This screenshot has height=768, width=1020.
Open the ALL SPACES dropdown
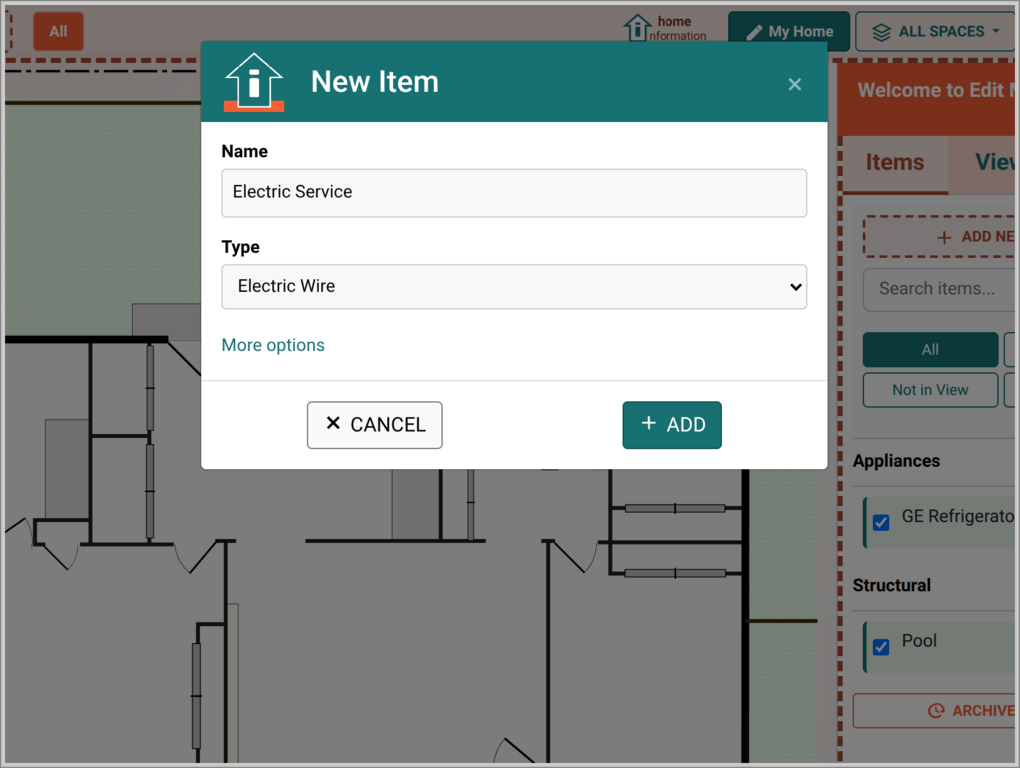935,31
